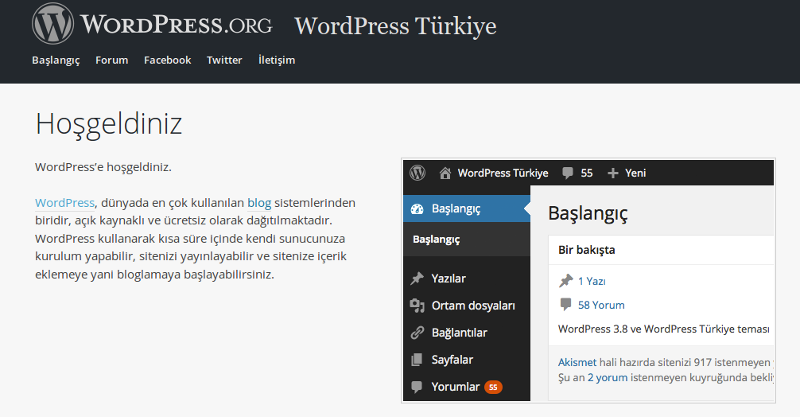
Task: Click the media icon beside Ortam dosyaları
Action: 417,305
